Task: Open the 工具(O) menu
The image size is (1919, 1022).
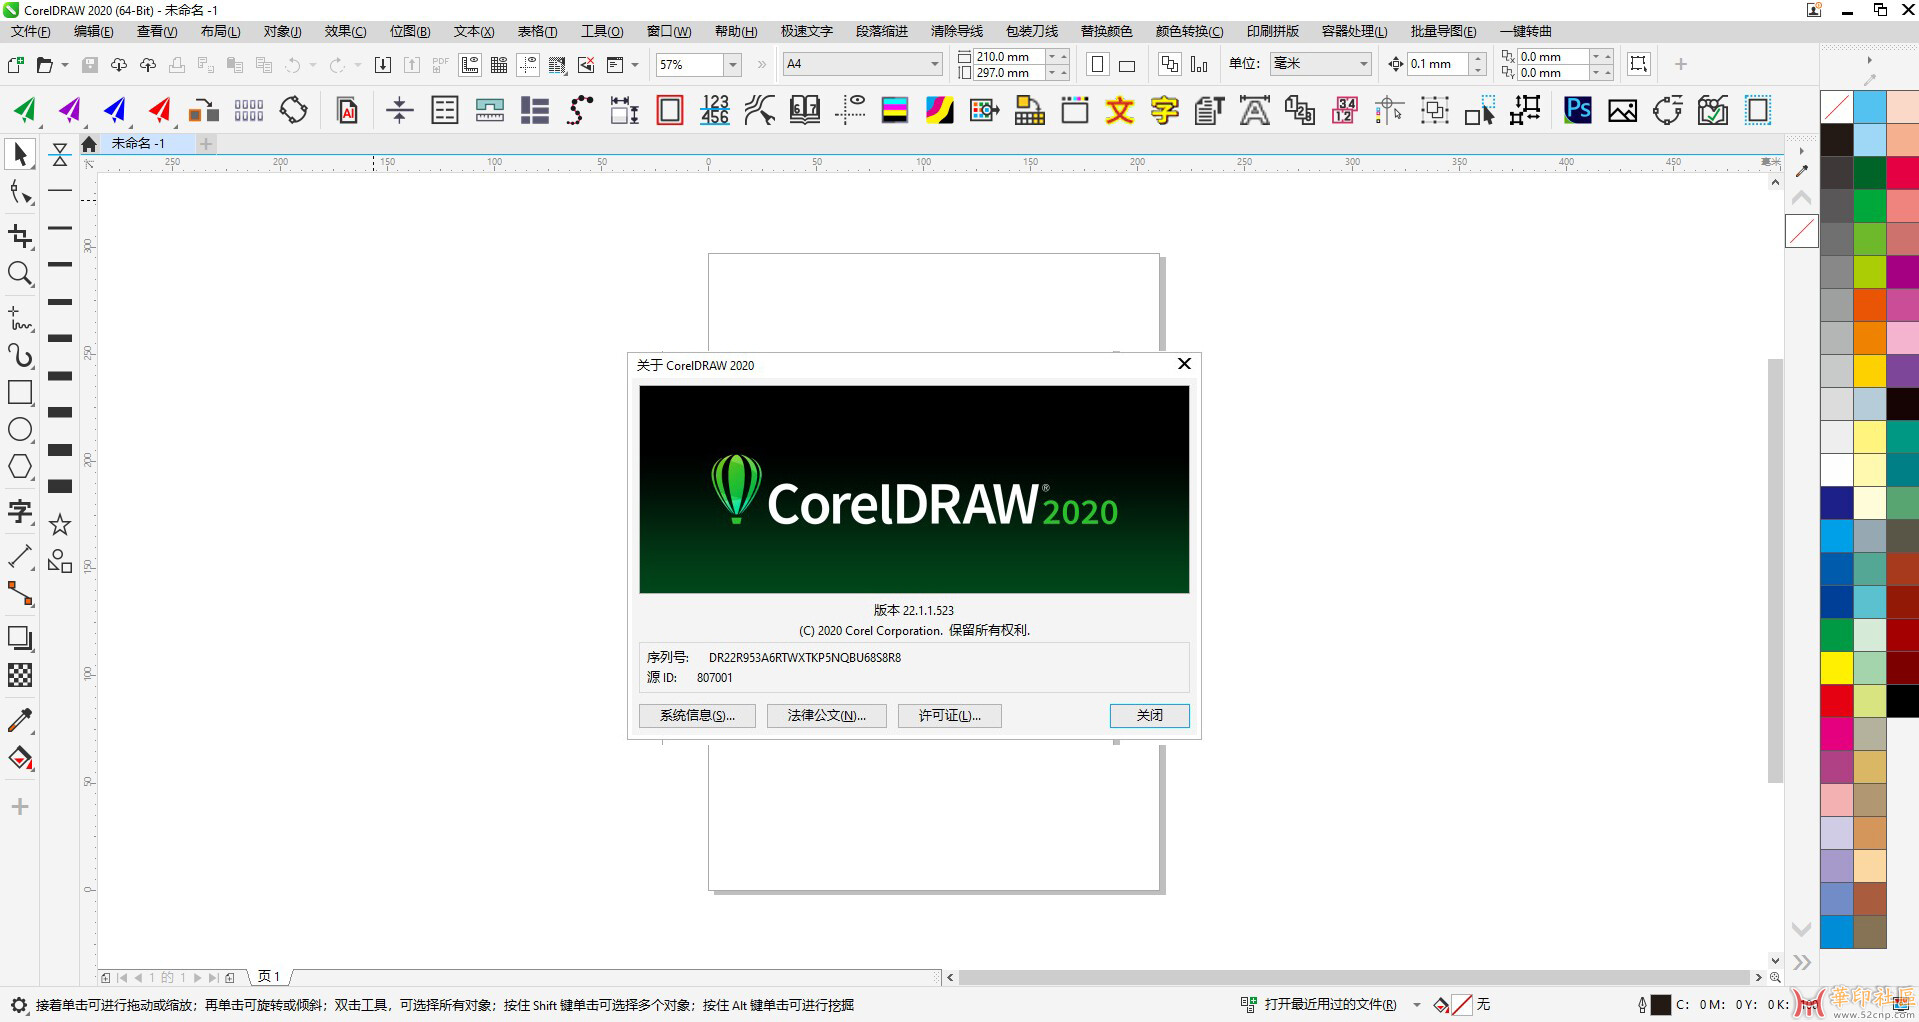Action: click(602, 31)
